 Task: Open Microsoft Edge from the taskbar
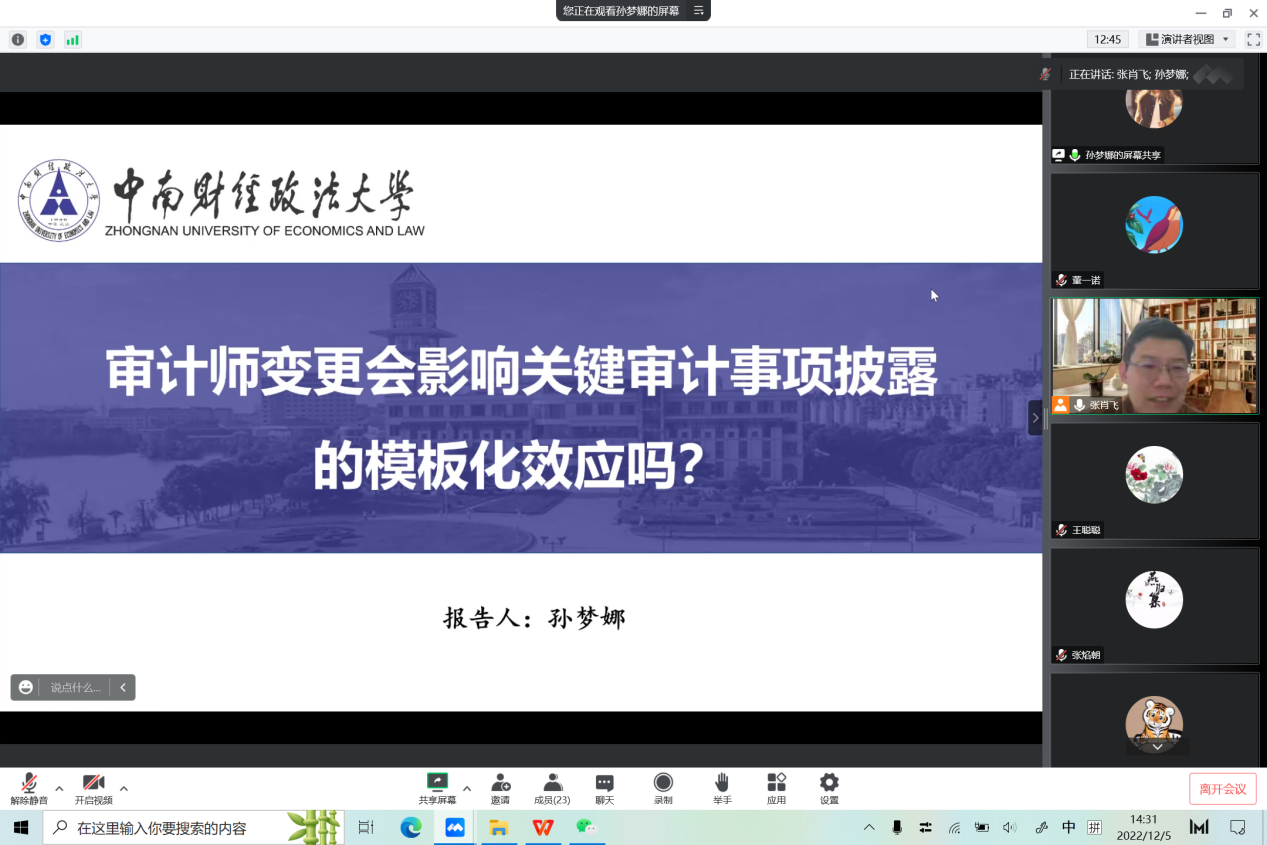[x=411, y=827]
